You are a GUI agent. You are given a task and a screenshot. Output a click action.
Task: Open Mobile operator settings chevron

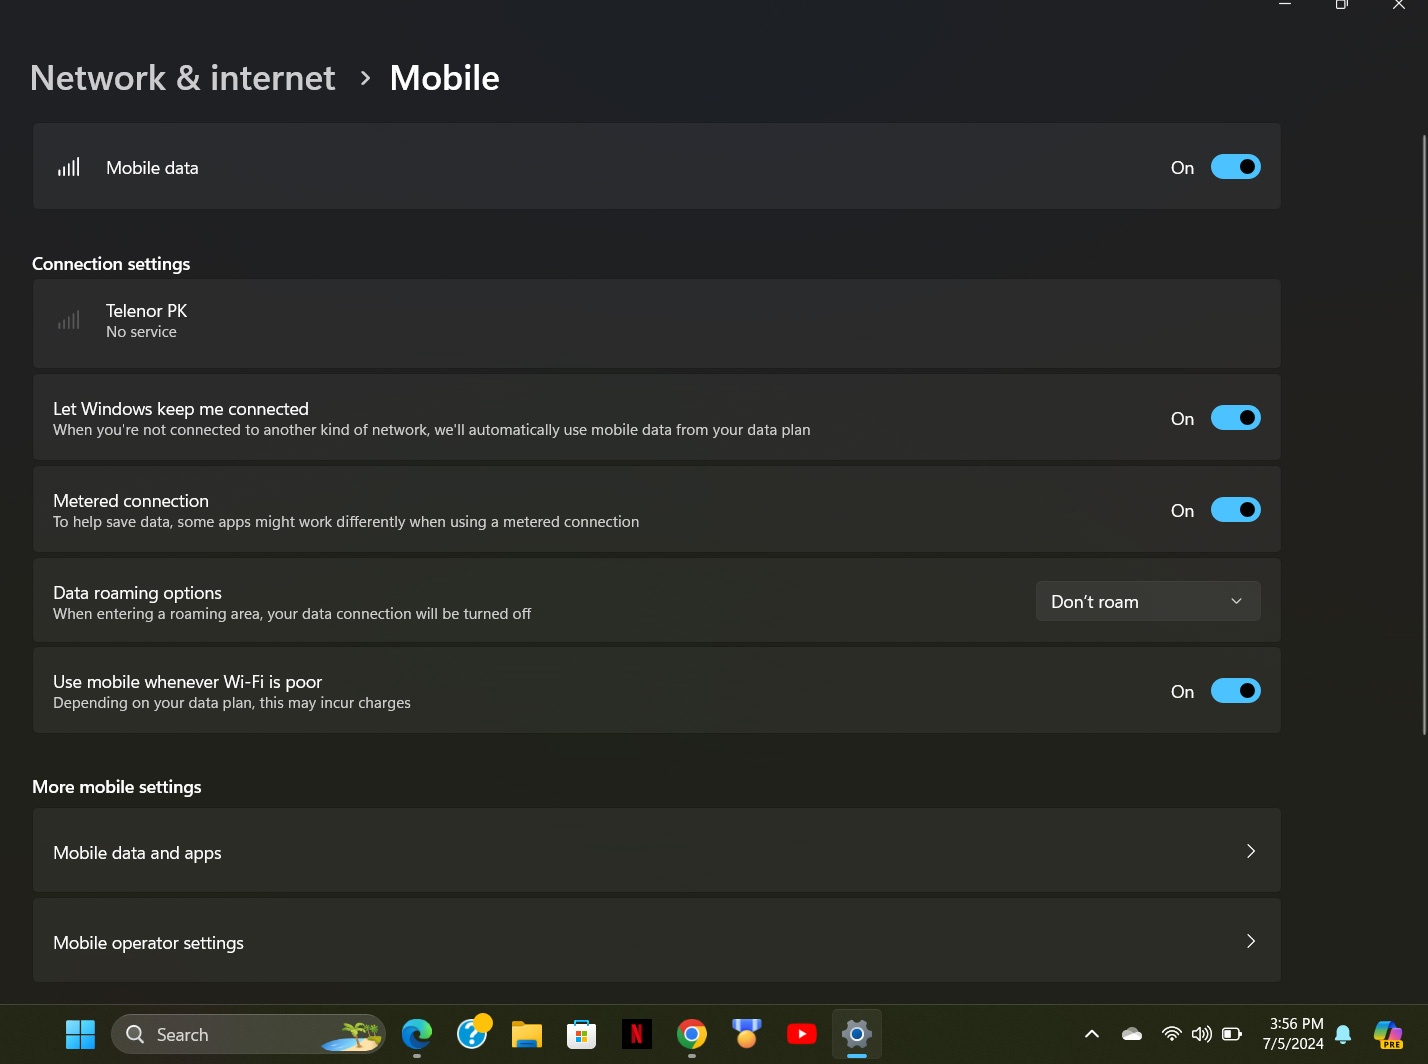pyautogui.click(x=1250, y=941)
